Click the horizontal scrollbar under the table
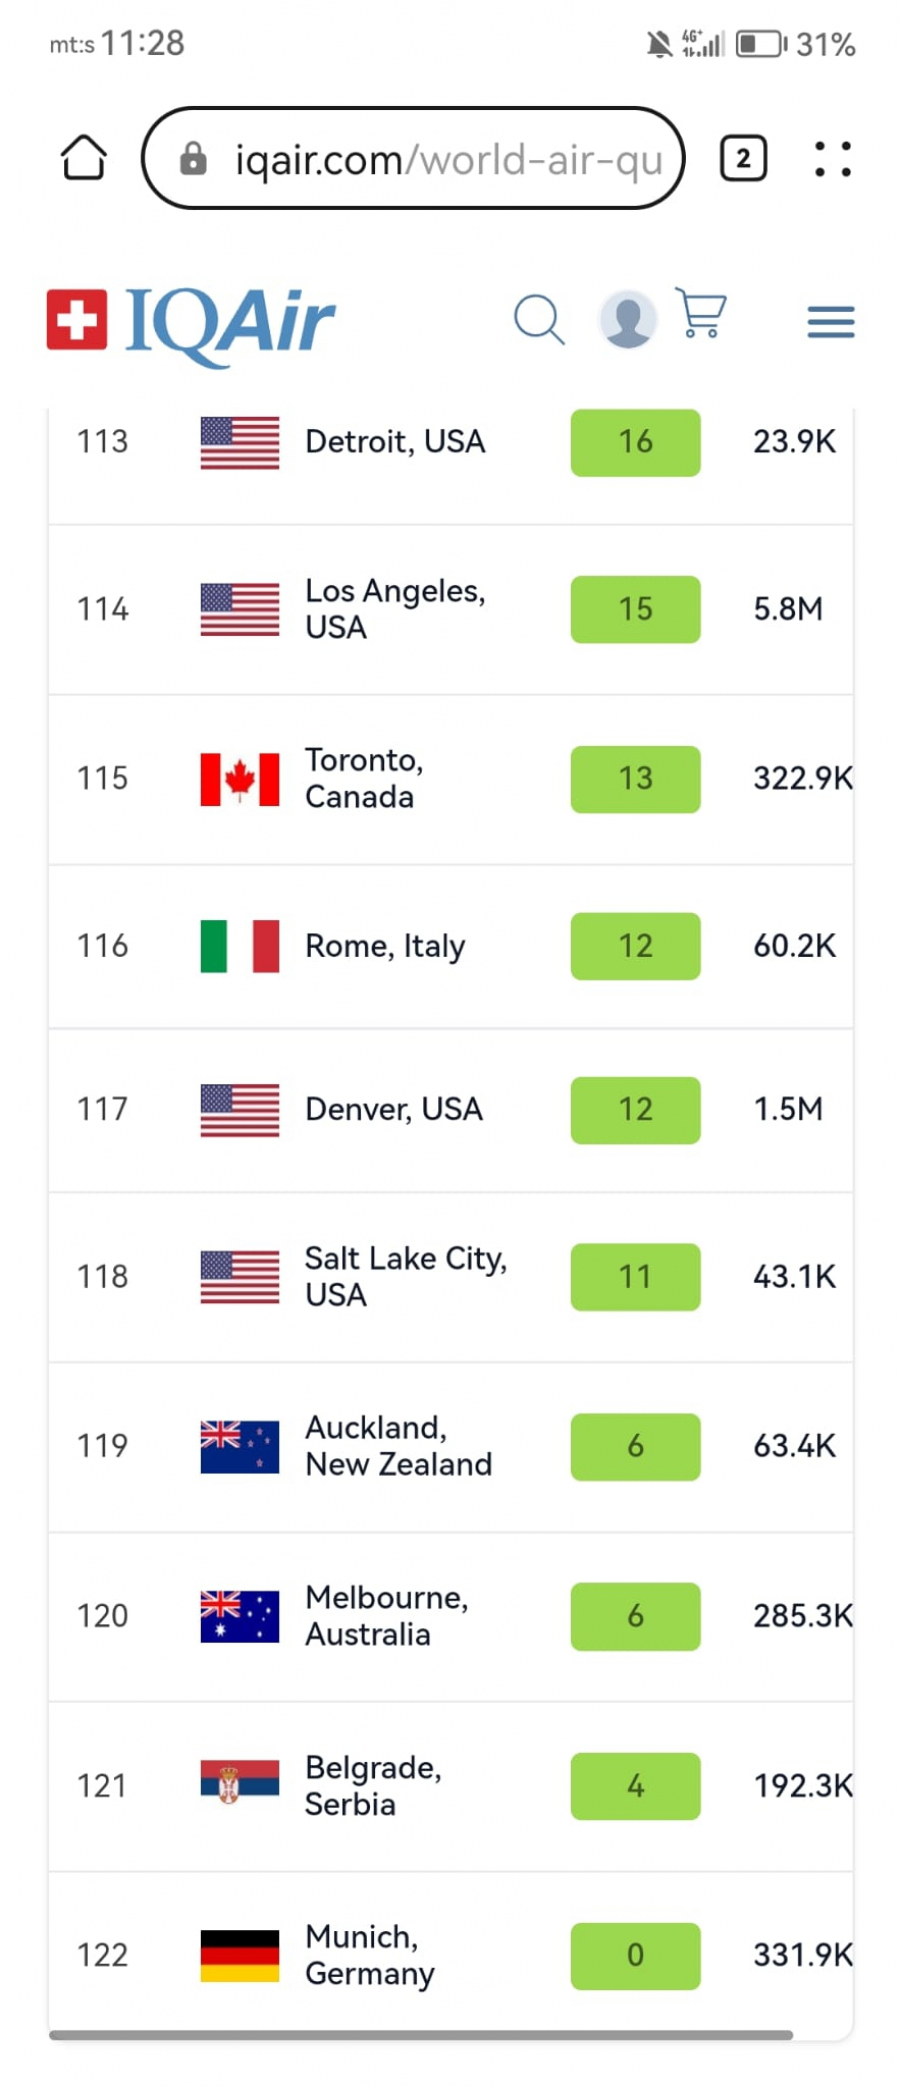The width and height of the screenshot is (900, 2087). [x=420, y=2034]
